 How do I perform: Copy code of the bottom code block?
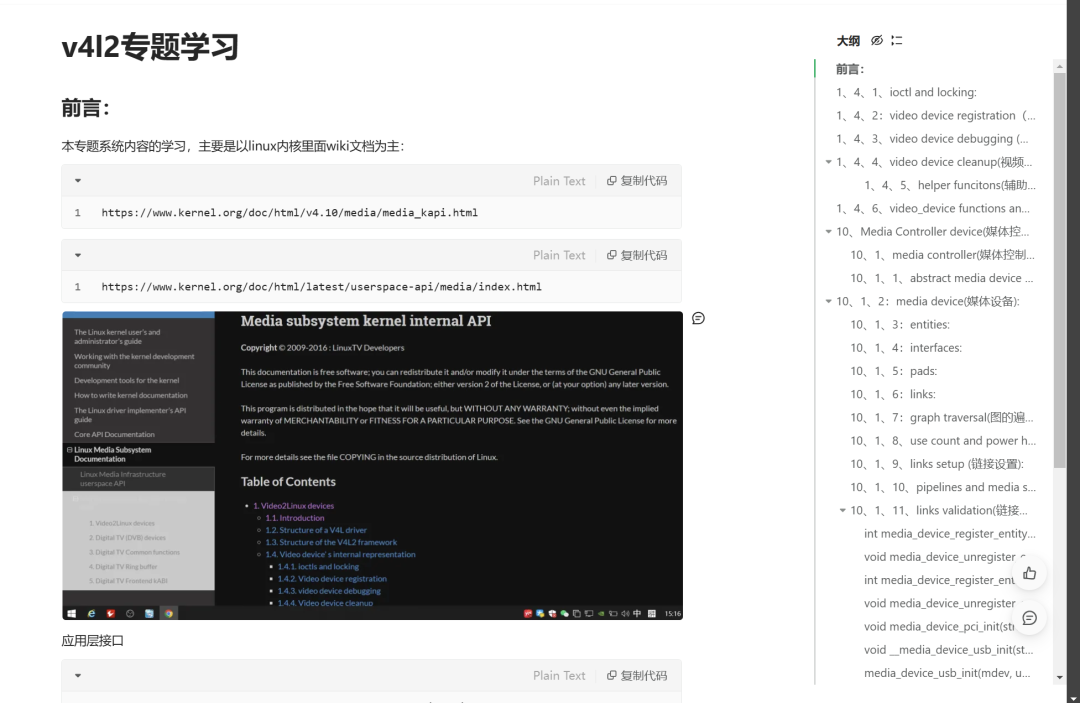click(637, 675)
